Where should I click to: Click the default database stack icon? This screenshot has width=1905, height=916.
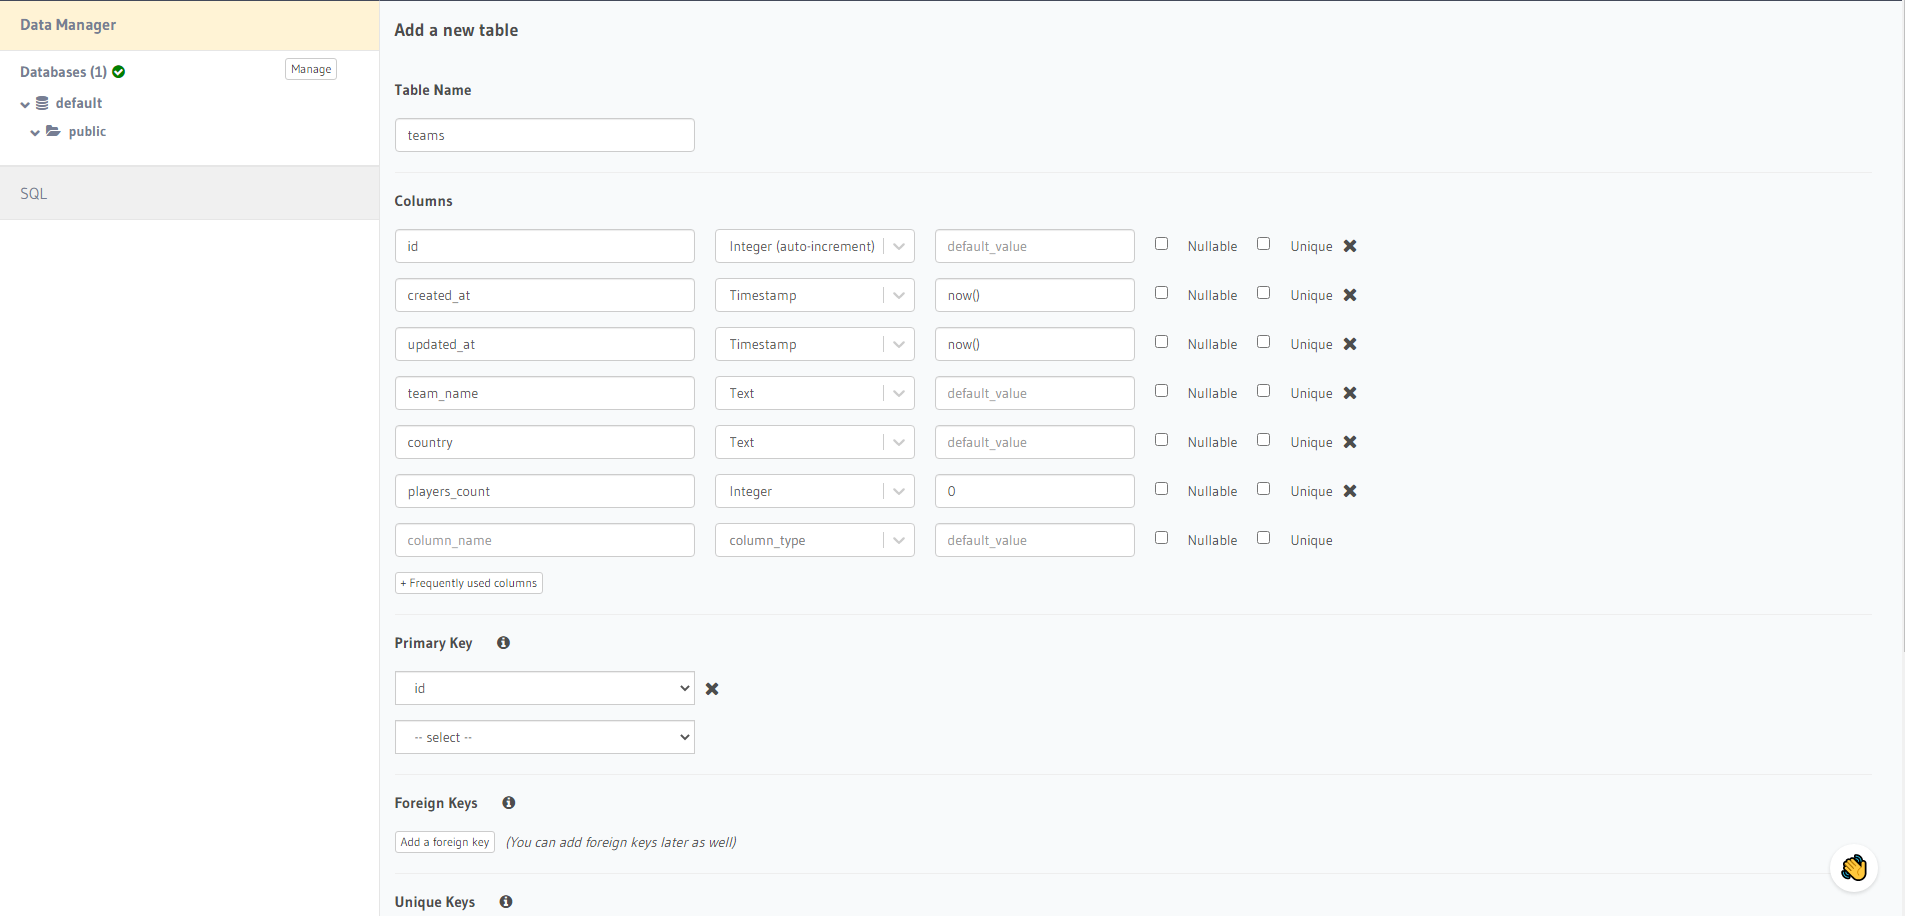point(42,103)
